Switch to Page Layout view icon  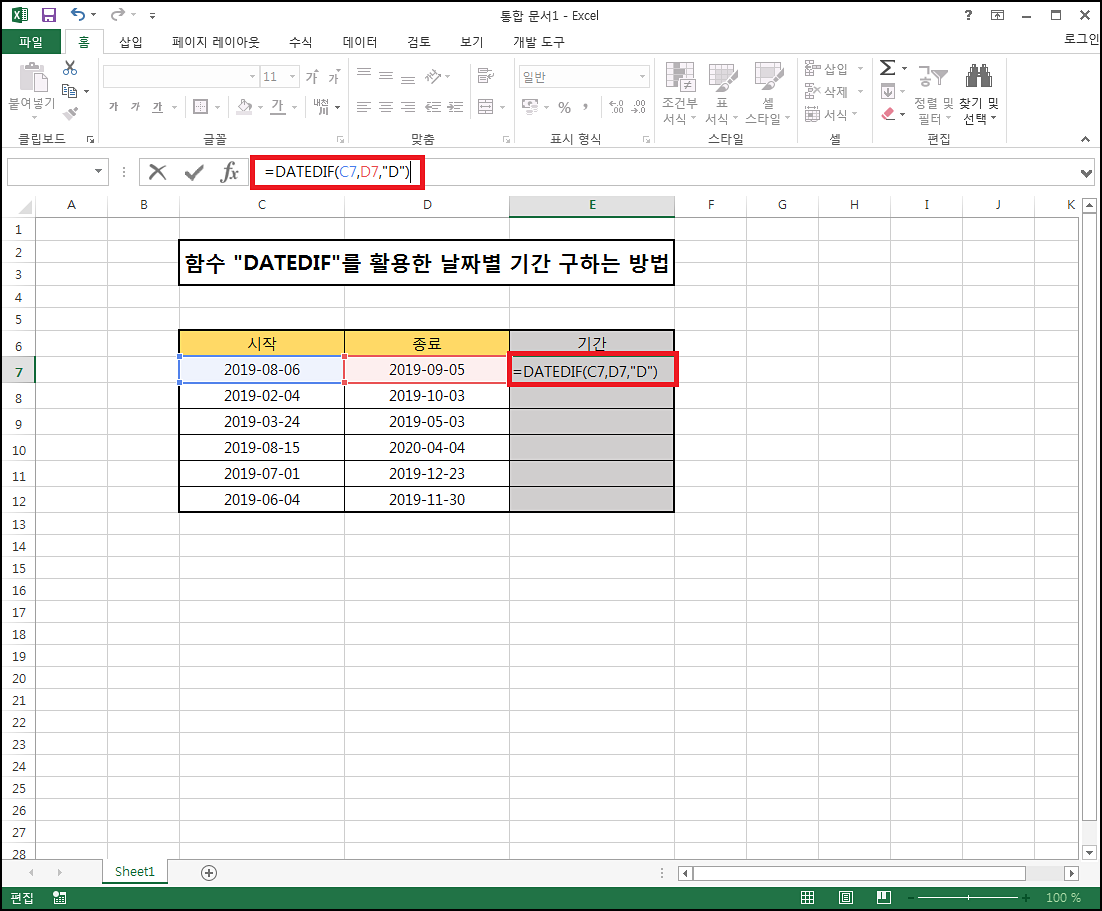point(846,898)
